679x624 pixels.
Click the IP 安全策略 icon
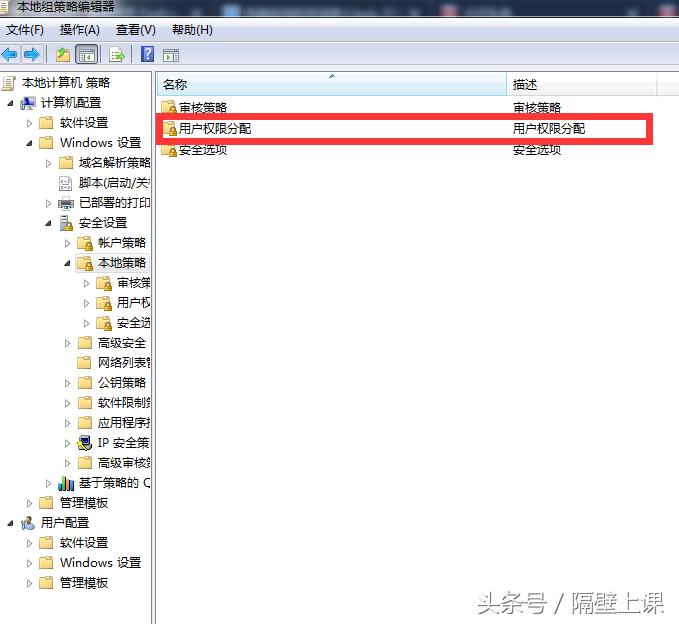coord(85,443)
